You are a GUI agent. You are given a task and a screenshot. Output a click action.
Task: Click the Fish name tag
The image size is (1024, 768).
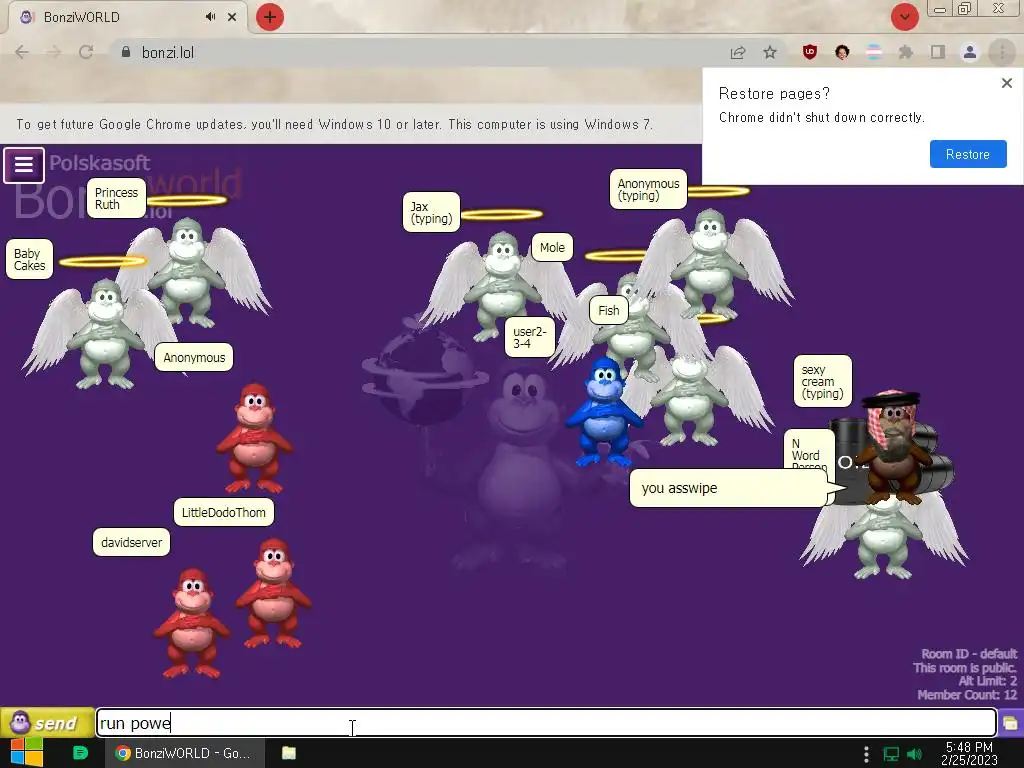pos(609,310)
